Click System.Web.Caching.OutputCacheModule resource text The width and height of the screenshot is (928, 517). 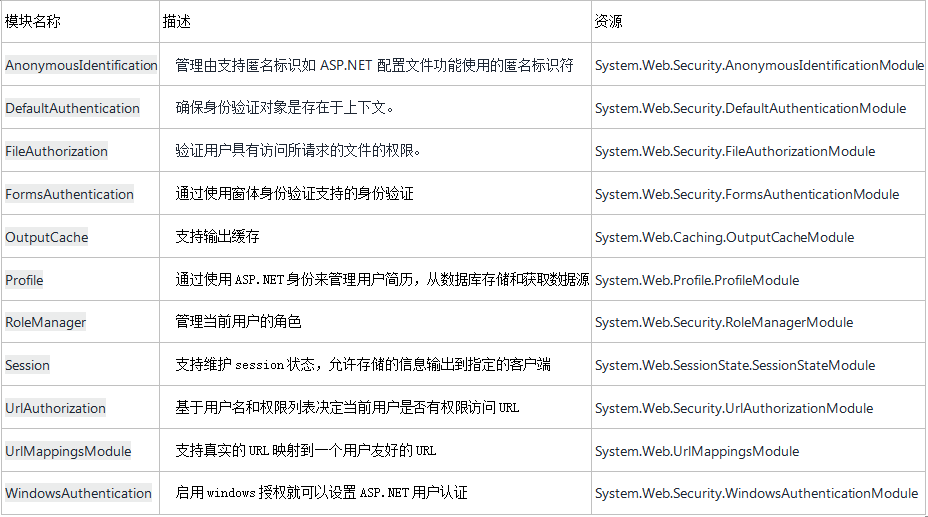tap(724, 237)
